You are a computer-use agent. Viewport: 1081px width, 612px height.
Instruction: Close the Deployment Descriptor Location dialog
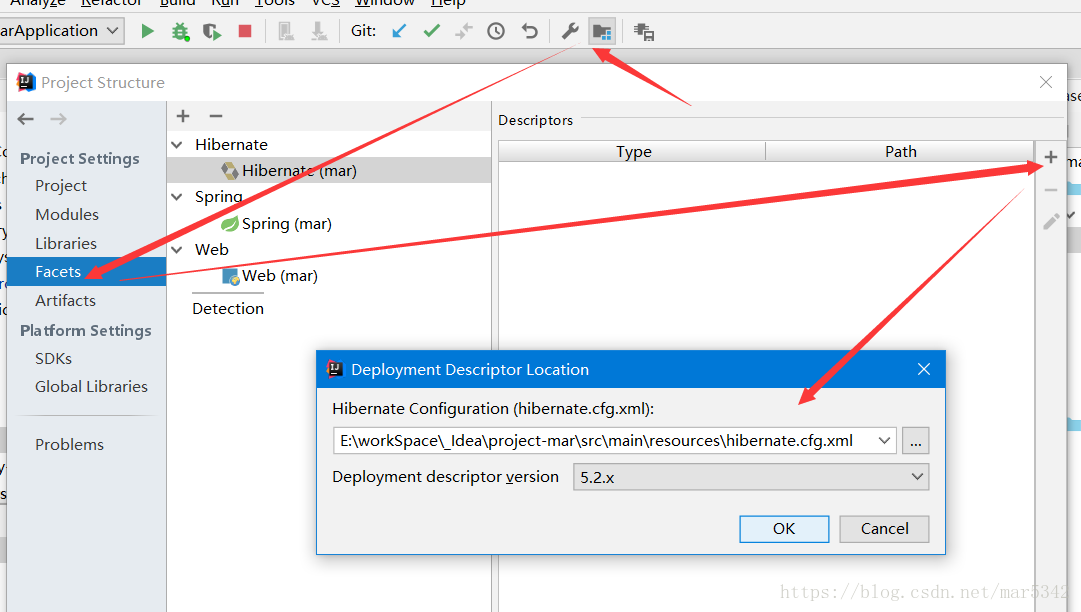pyautogui.click(x=924, y=369)
